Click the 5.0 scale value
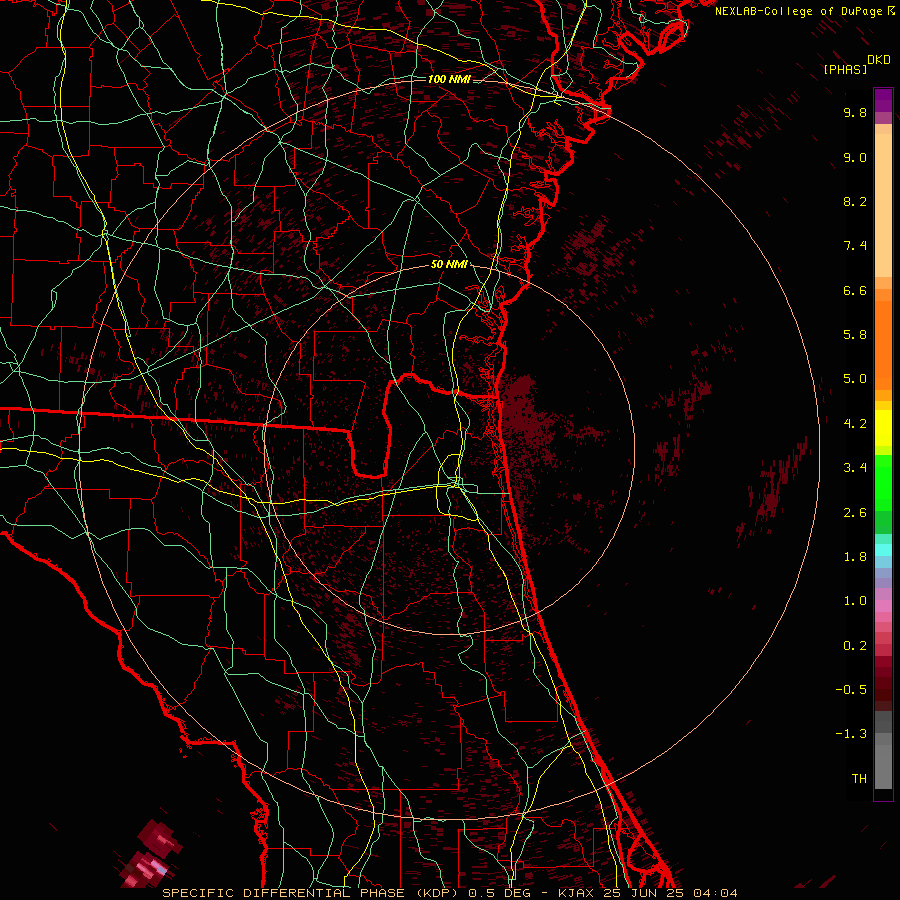Viewport: 900px width, 900px height. (855, 379)
